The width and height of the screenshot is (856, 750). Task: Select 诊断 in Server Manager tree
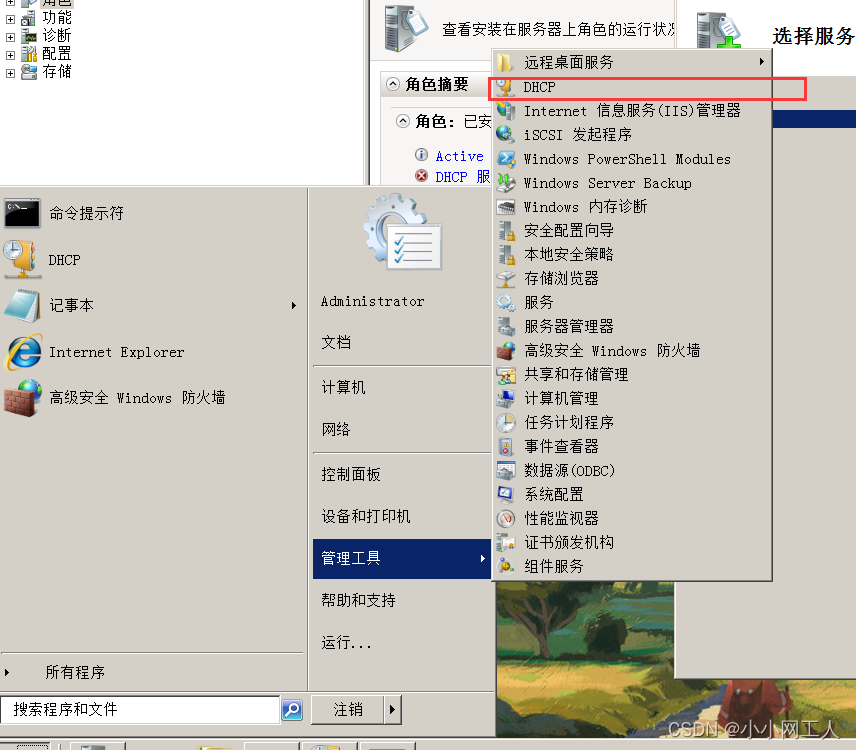57,36
